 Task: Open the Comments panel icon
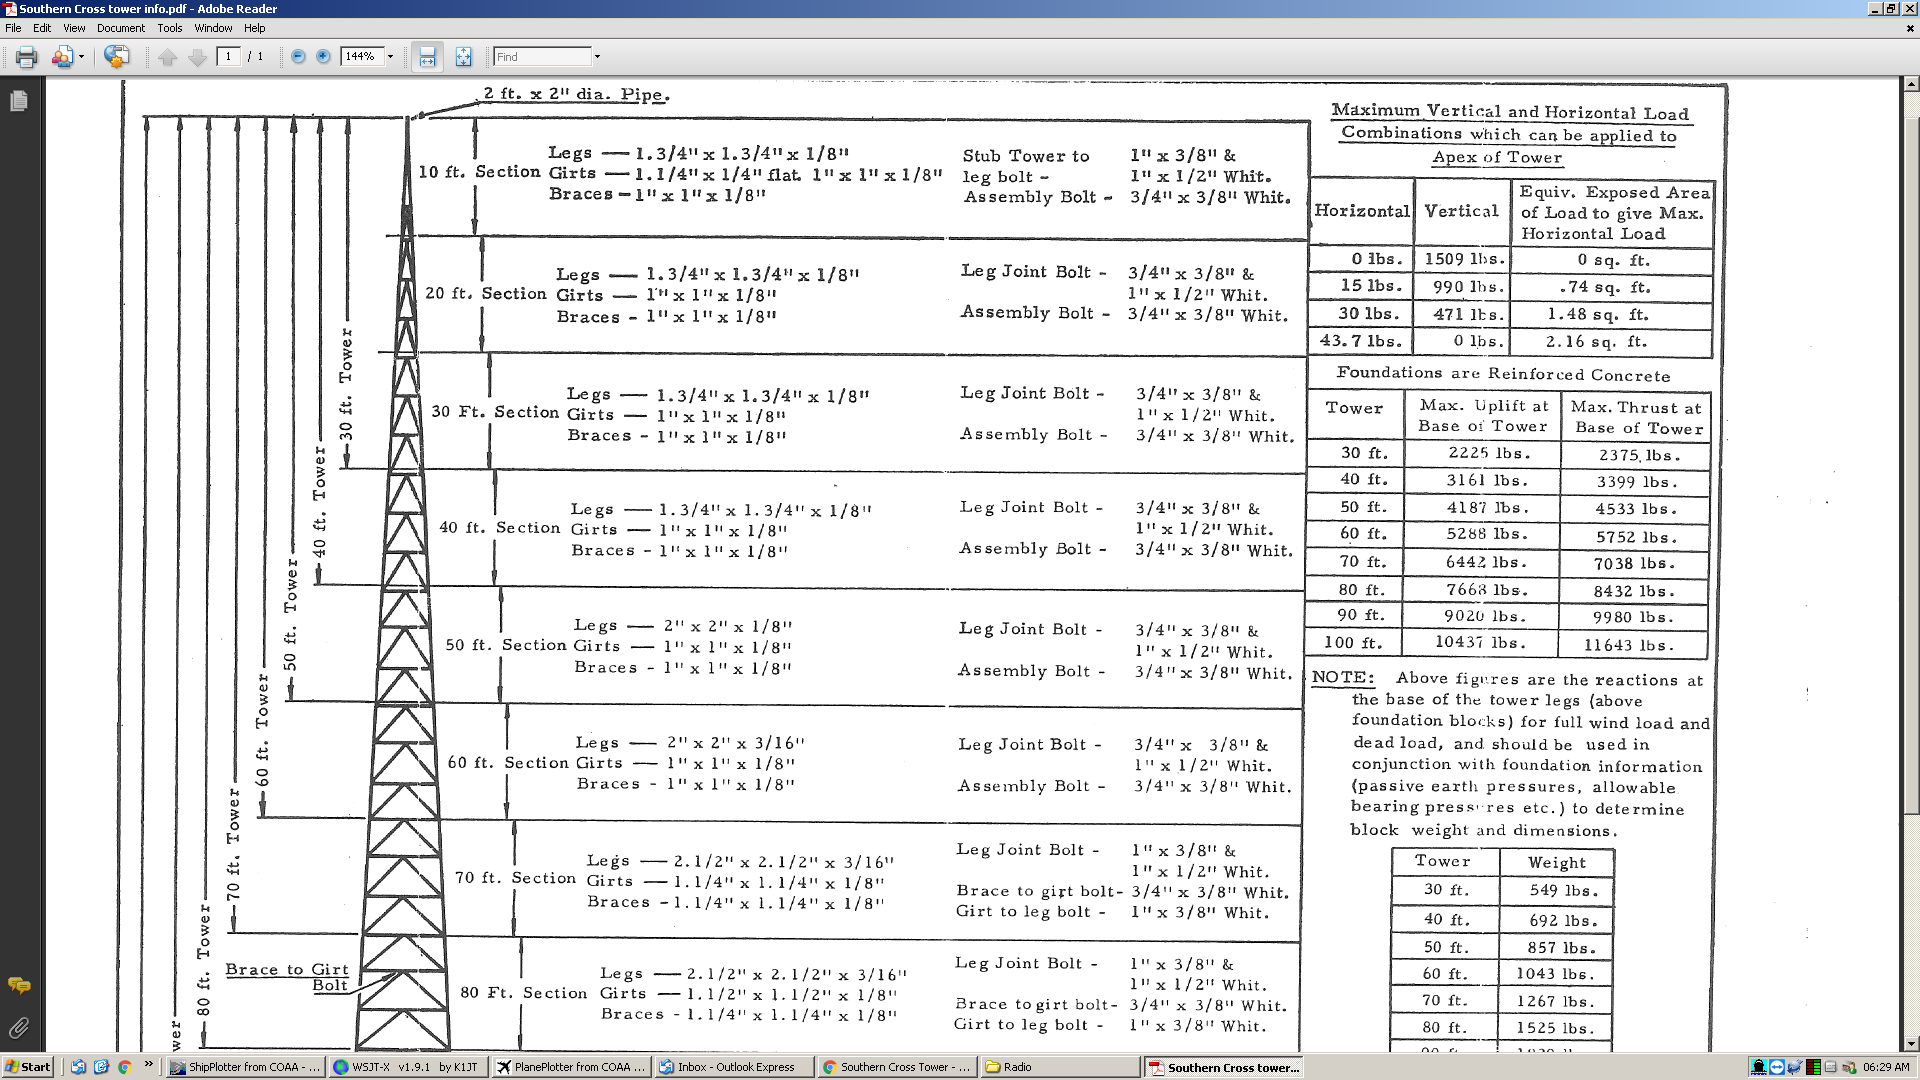[19, 986]
